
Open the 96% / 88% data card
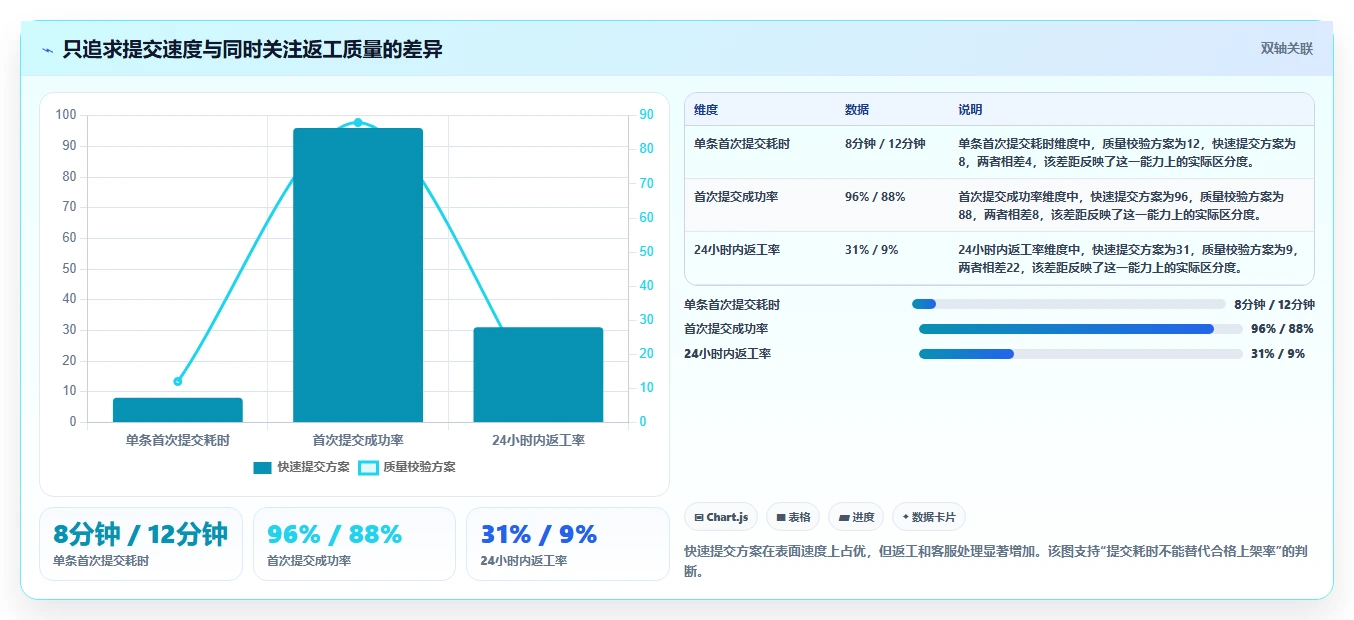[354, 544]
